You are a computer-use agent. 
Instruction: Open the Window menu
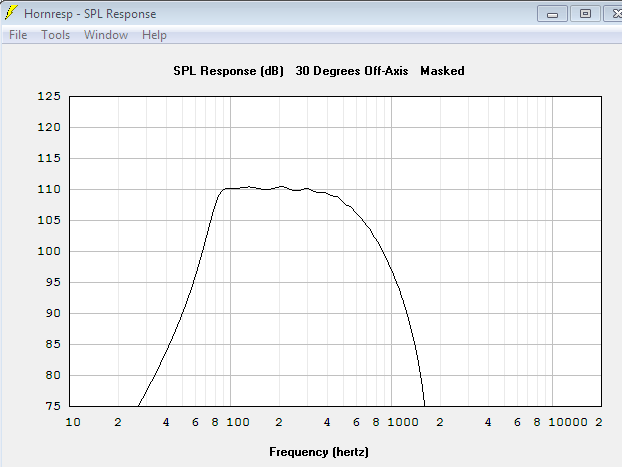[x=106, y=35]
